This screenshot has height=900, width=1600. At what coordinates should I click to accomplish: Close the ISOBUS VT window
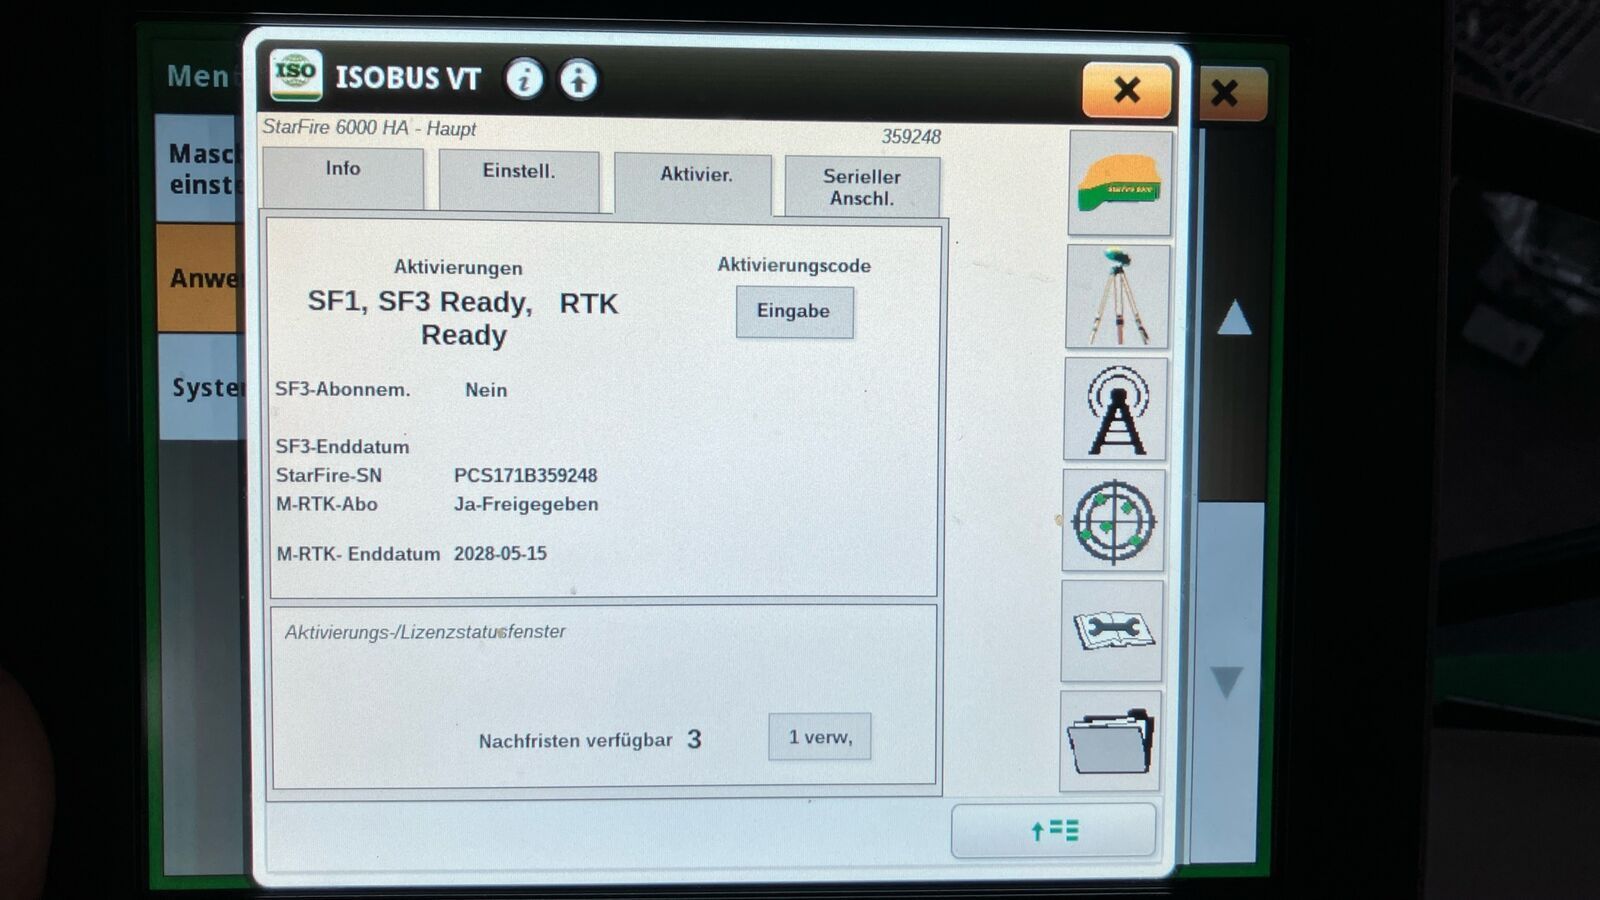pos(1127,90)
